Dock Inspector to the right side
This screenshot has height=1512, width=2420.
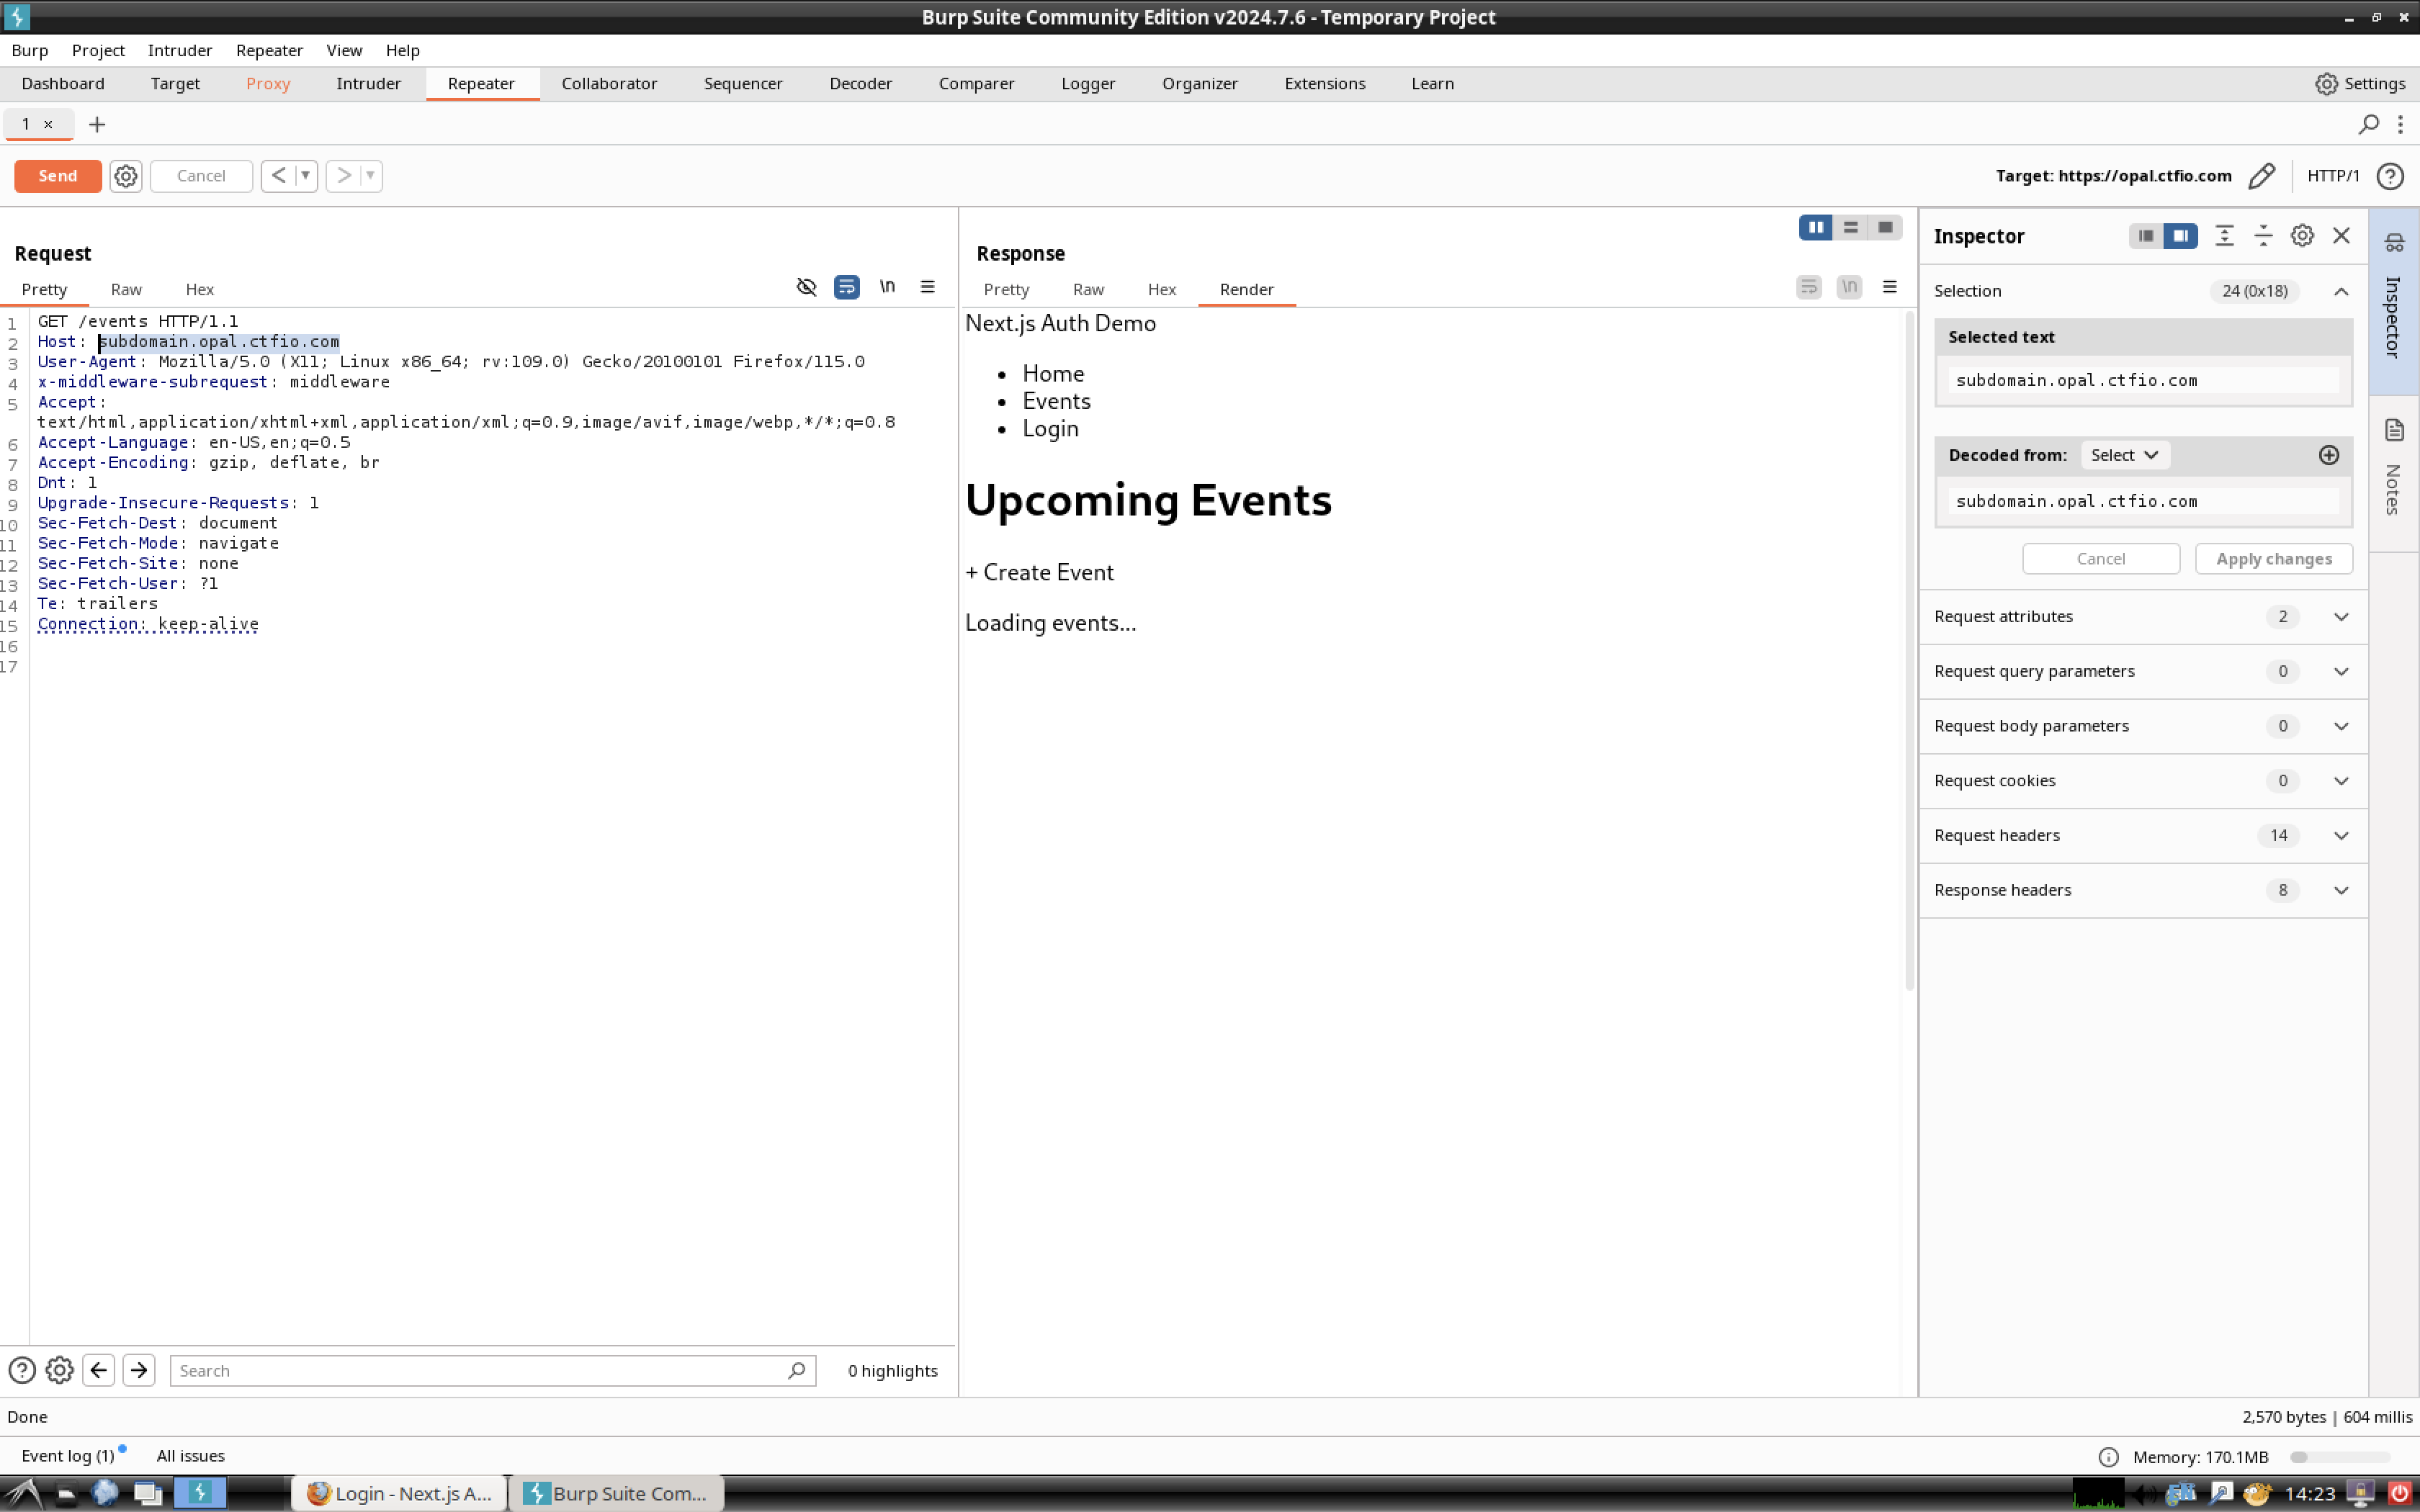point(2180,236)
